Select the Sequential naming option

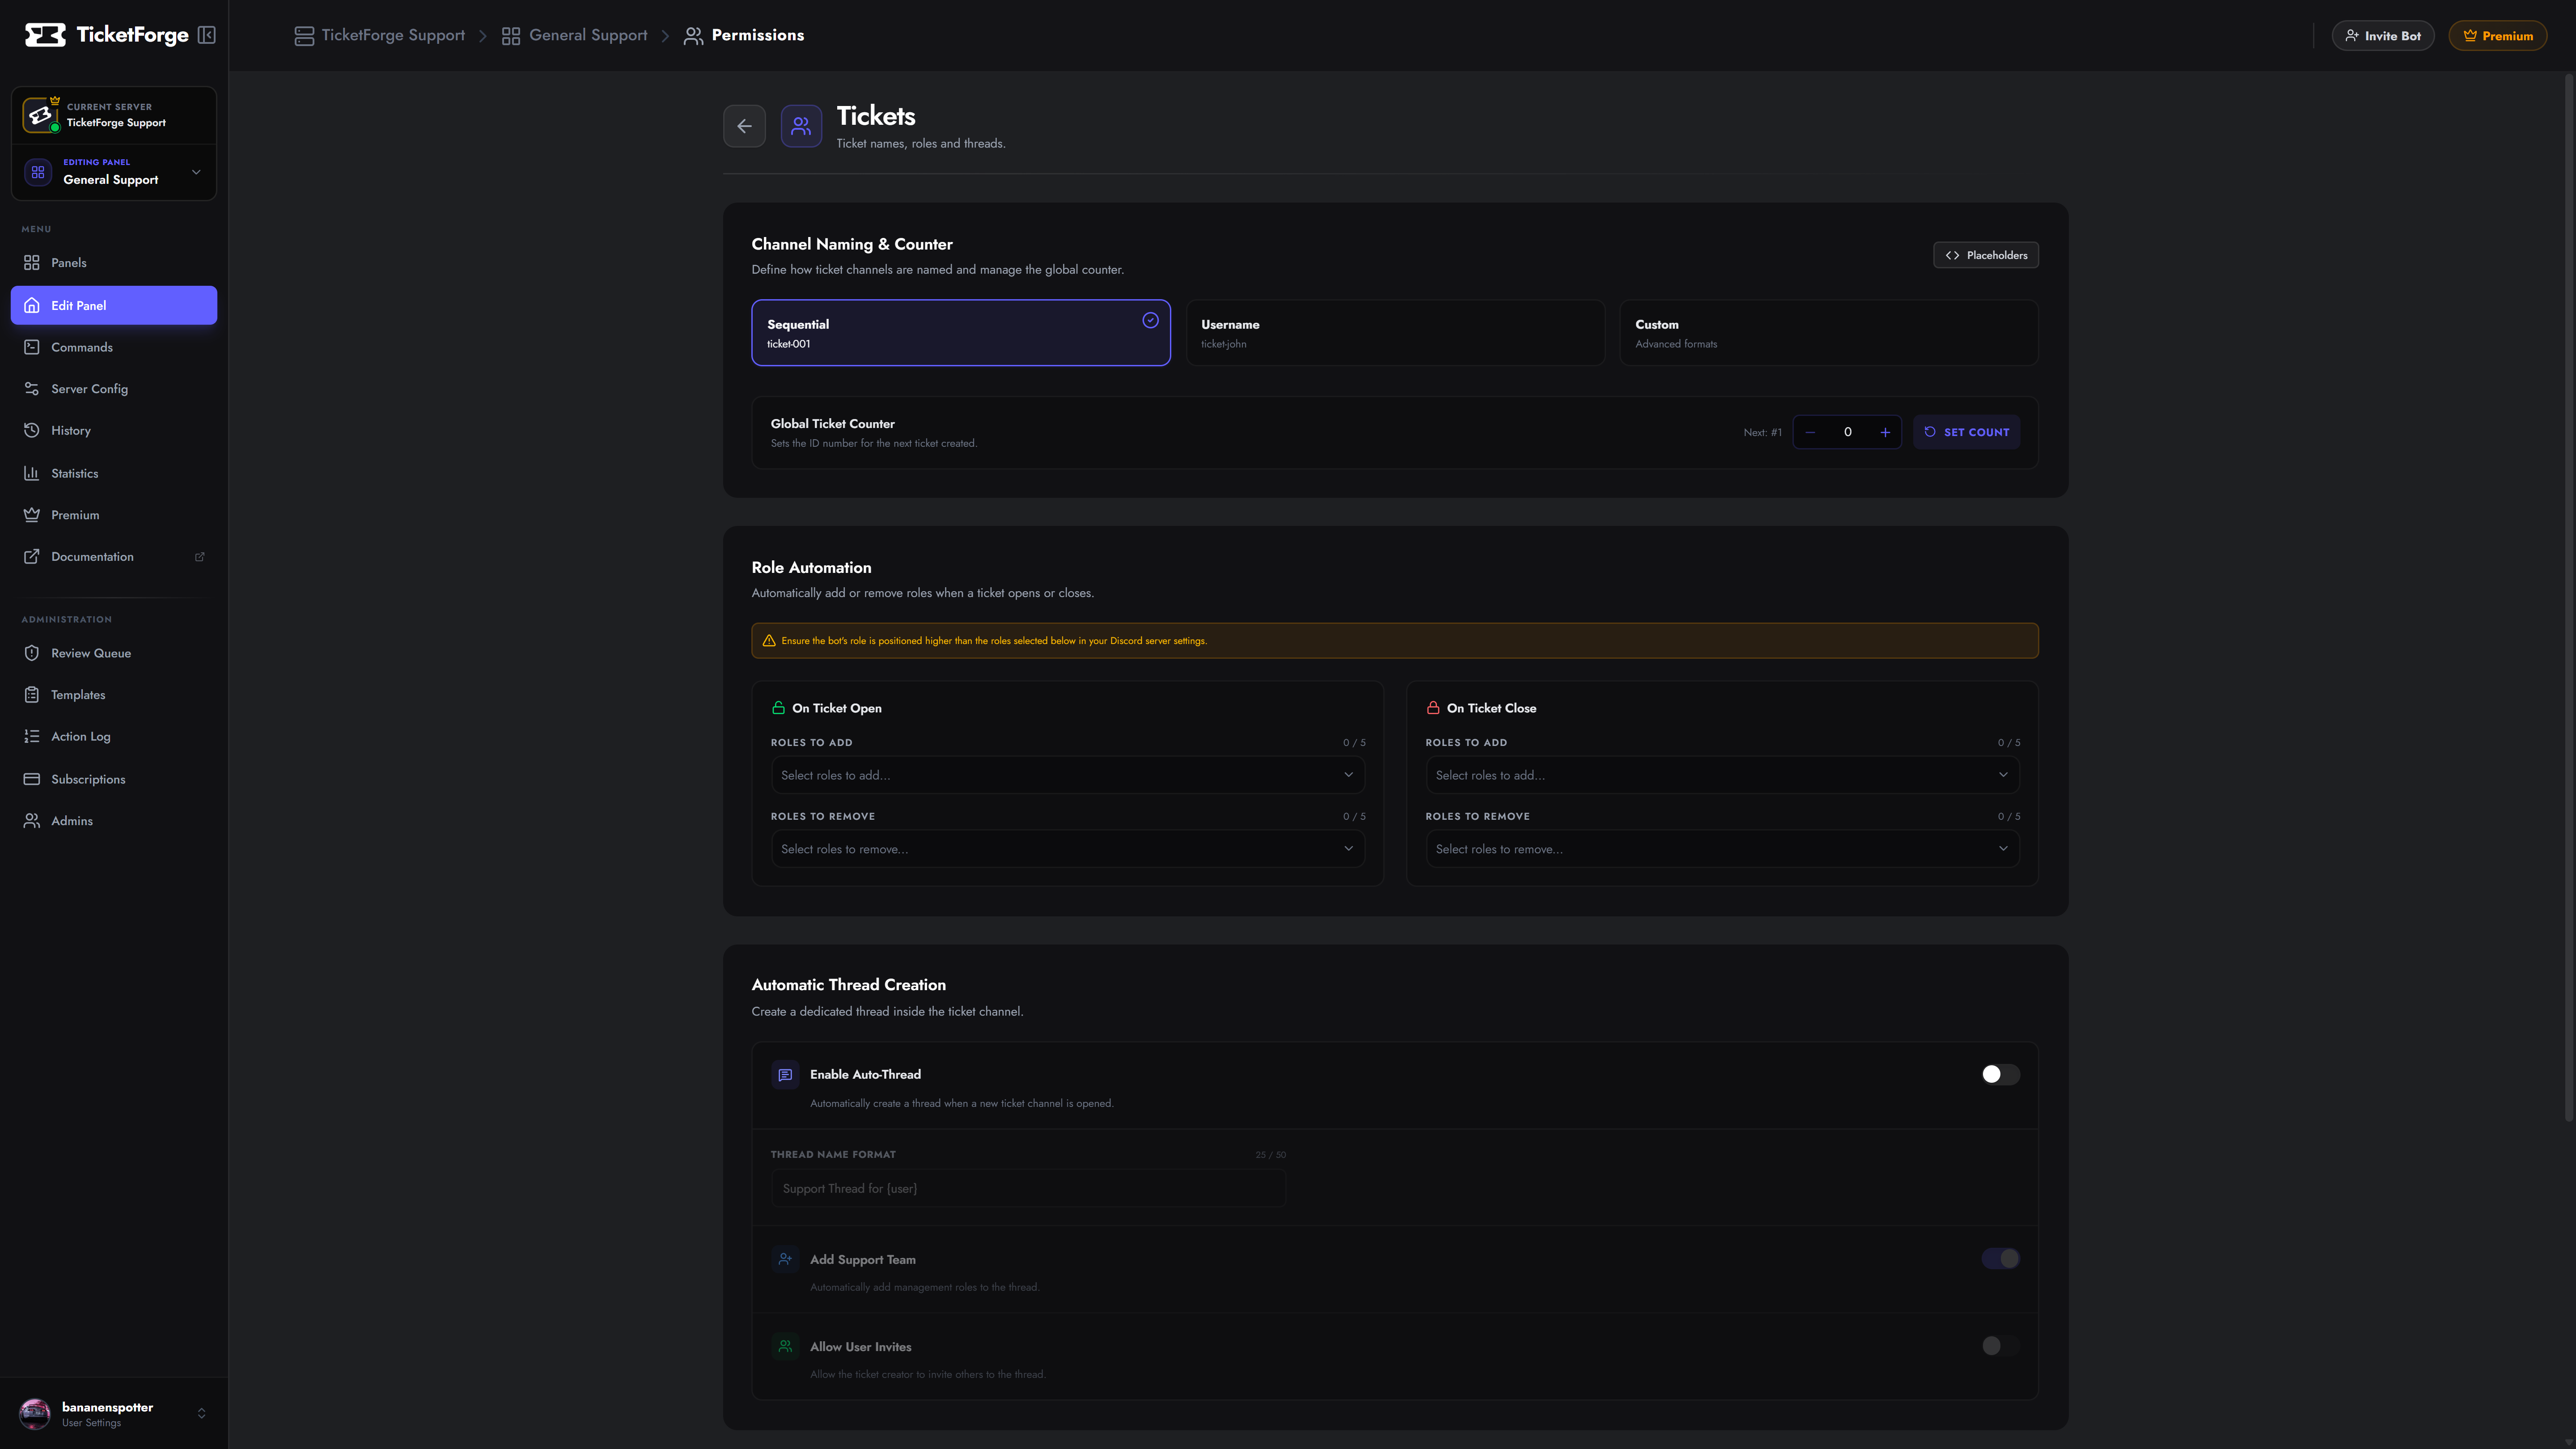[x=961, y=333]
